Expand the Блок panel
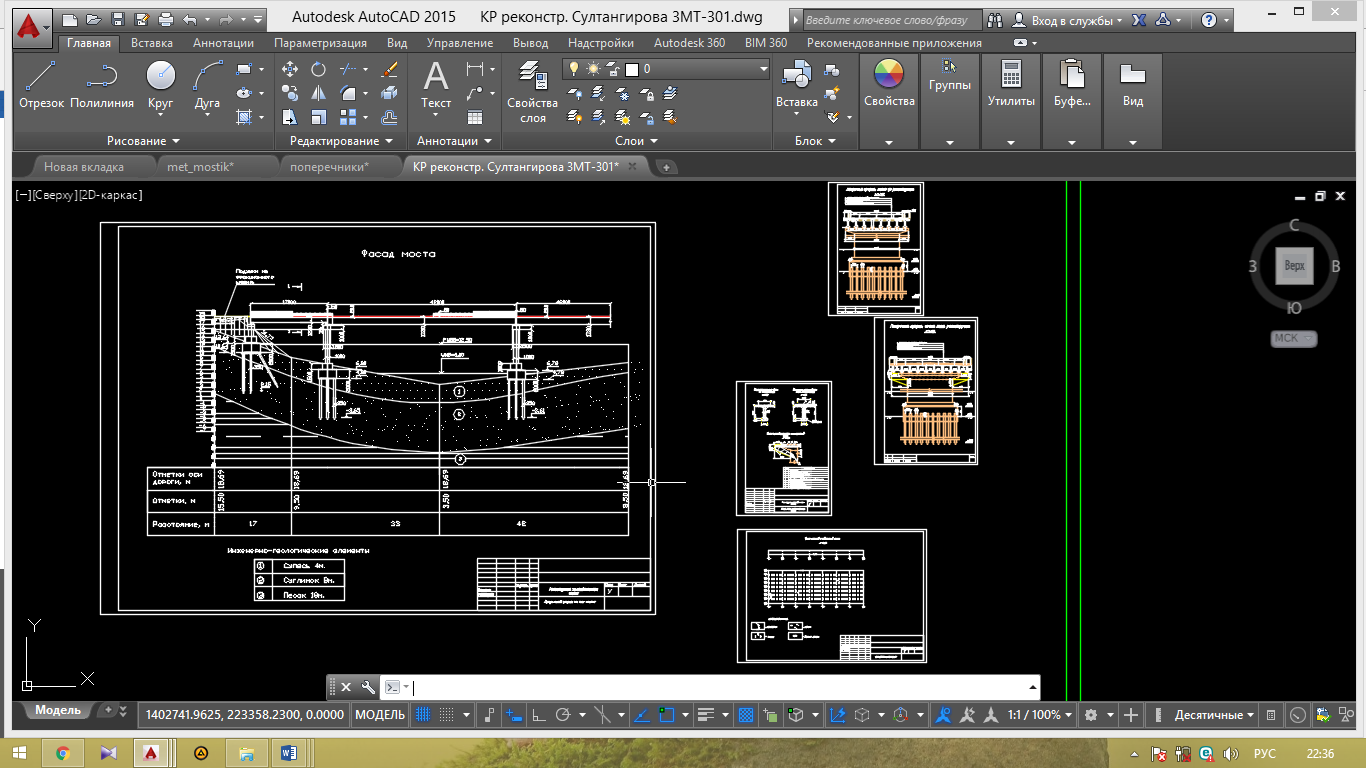Image resolution: width=1366 pixels, height=768 pixels. pos(815,141)
